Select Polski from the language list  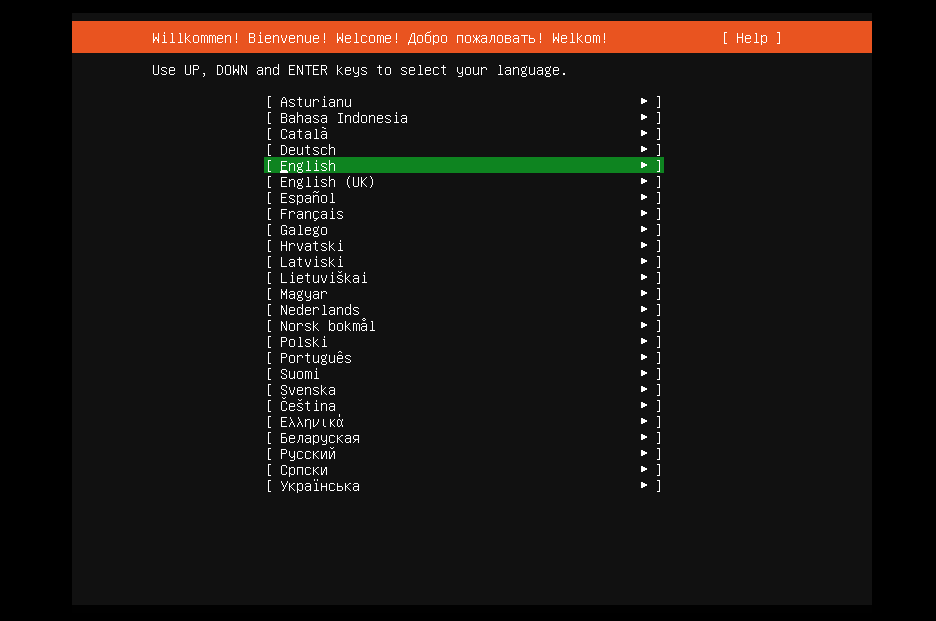[304, 342]
